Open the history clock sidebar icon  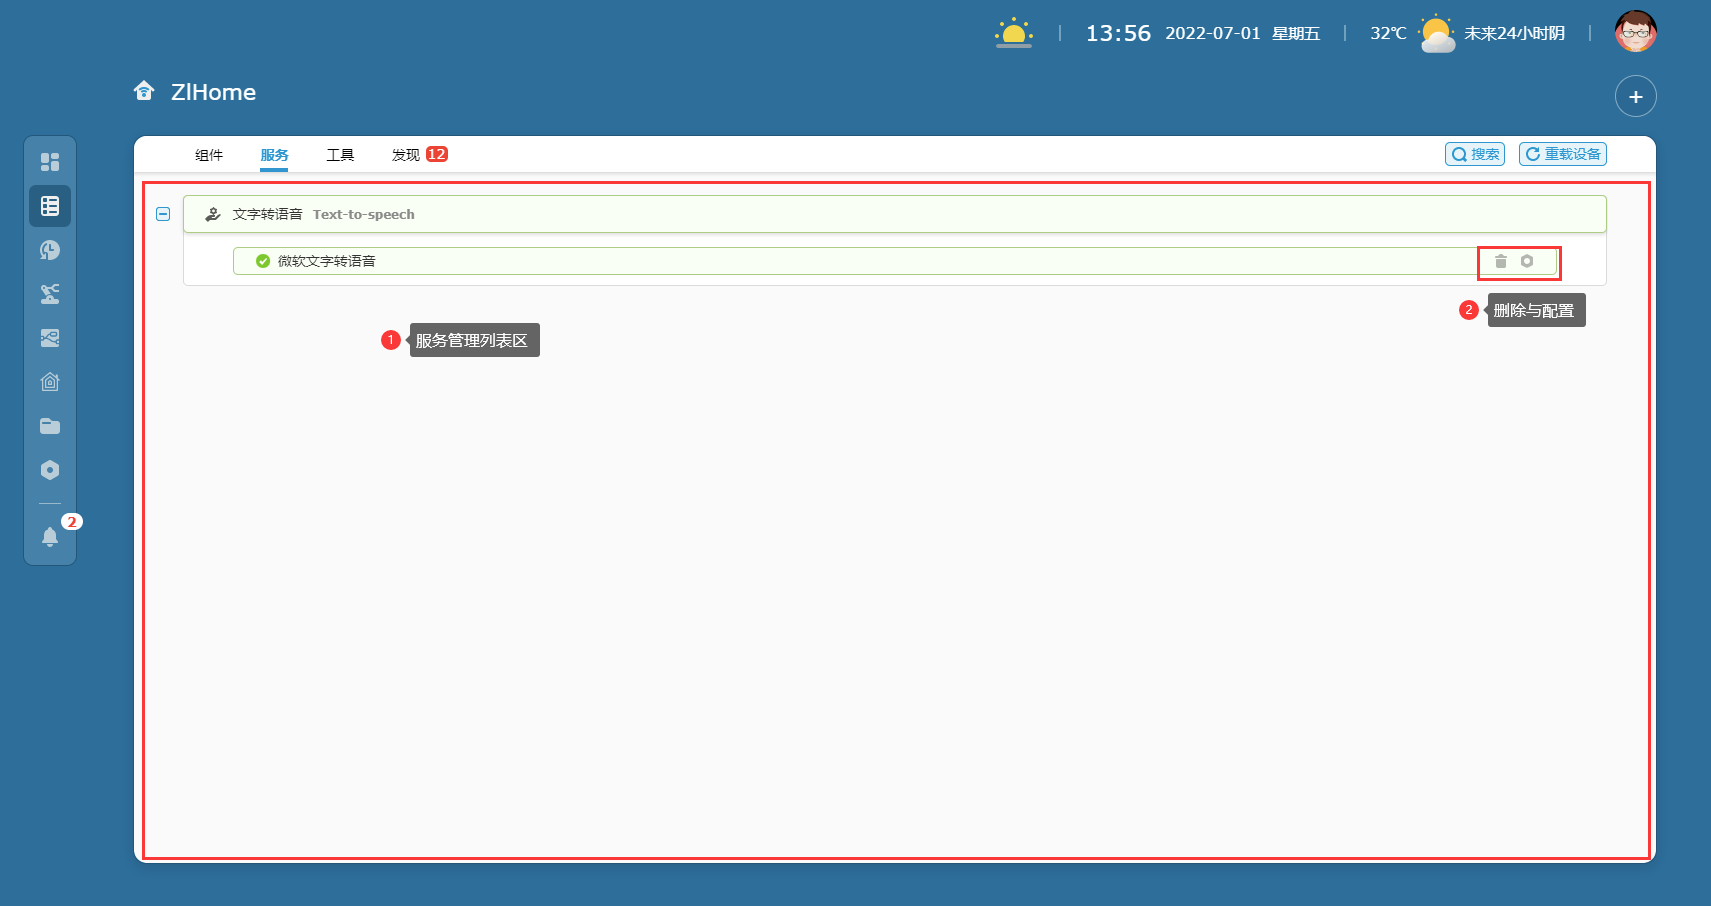point(50,250)
